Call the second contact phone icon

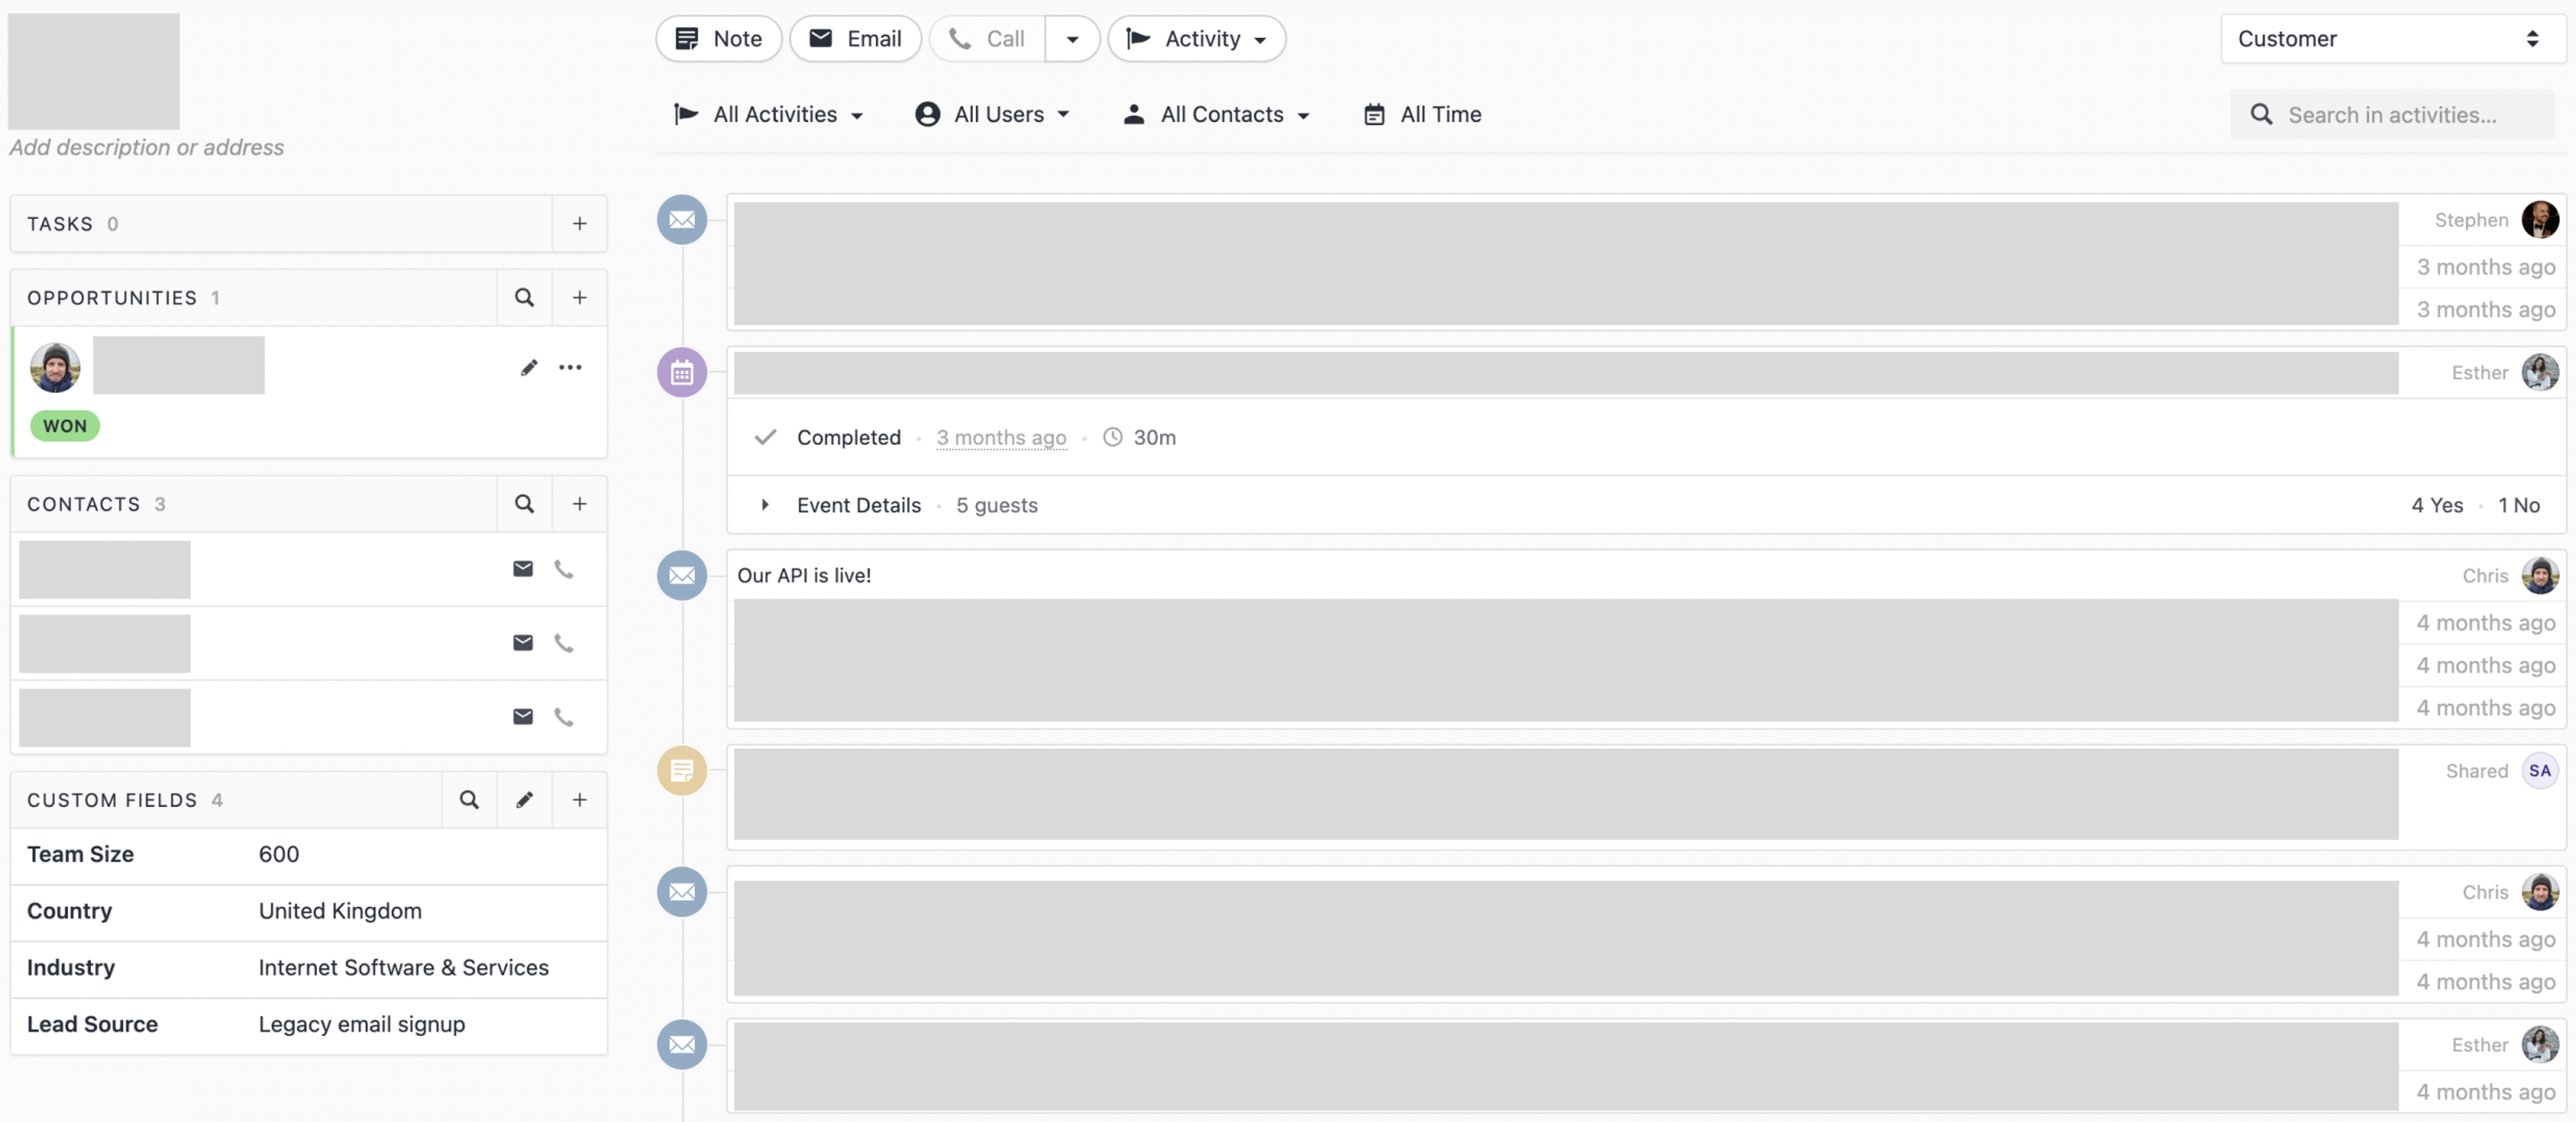point(564,642)
